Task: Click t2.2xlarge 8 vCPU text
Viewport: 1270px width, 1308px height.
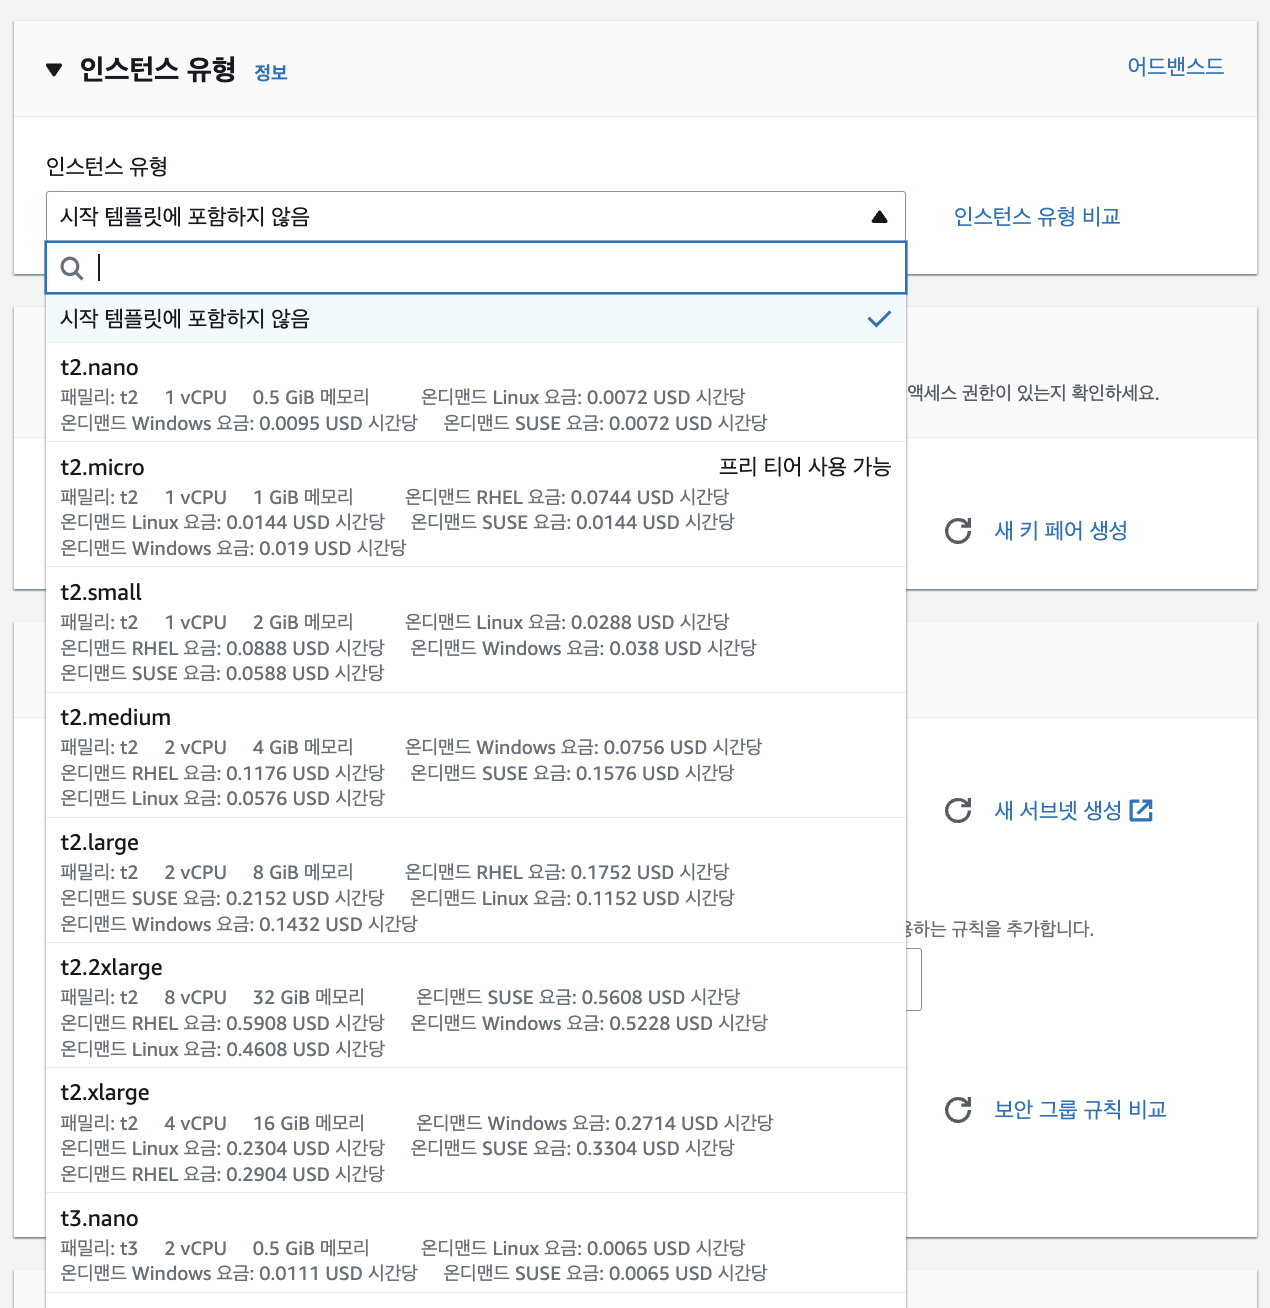Action: (196, 997)
